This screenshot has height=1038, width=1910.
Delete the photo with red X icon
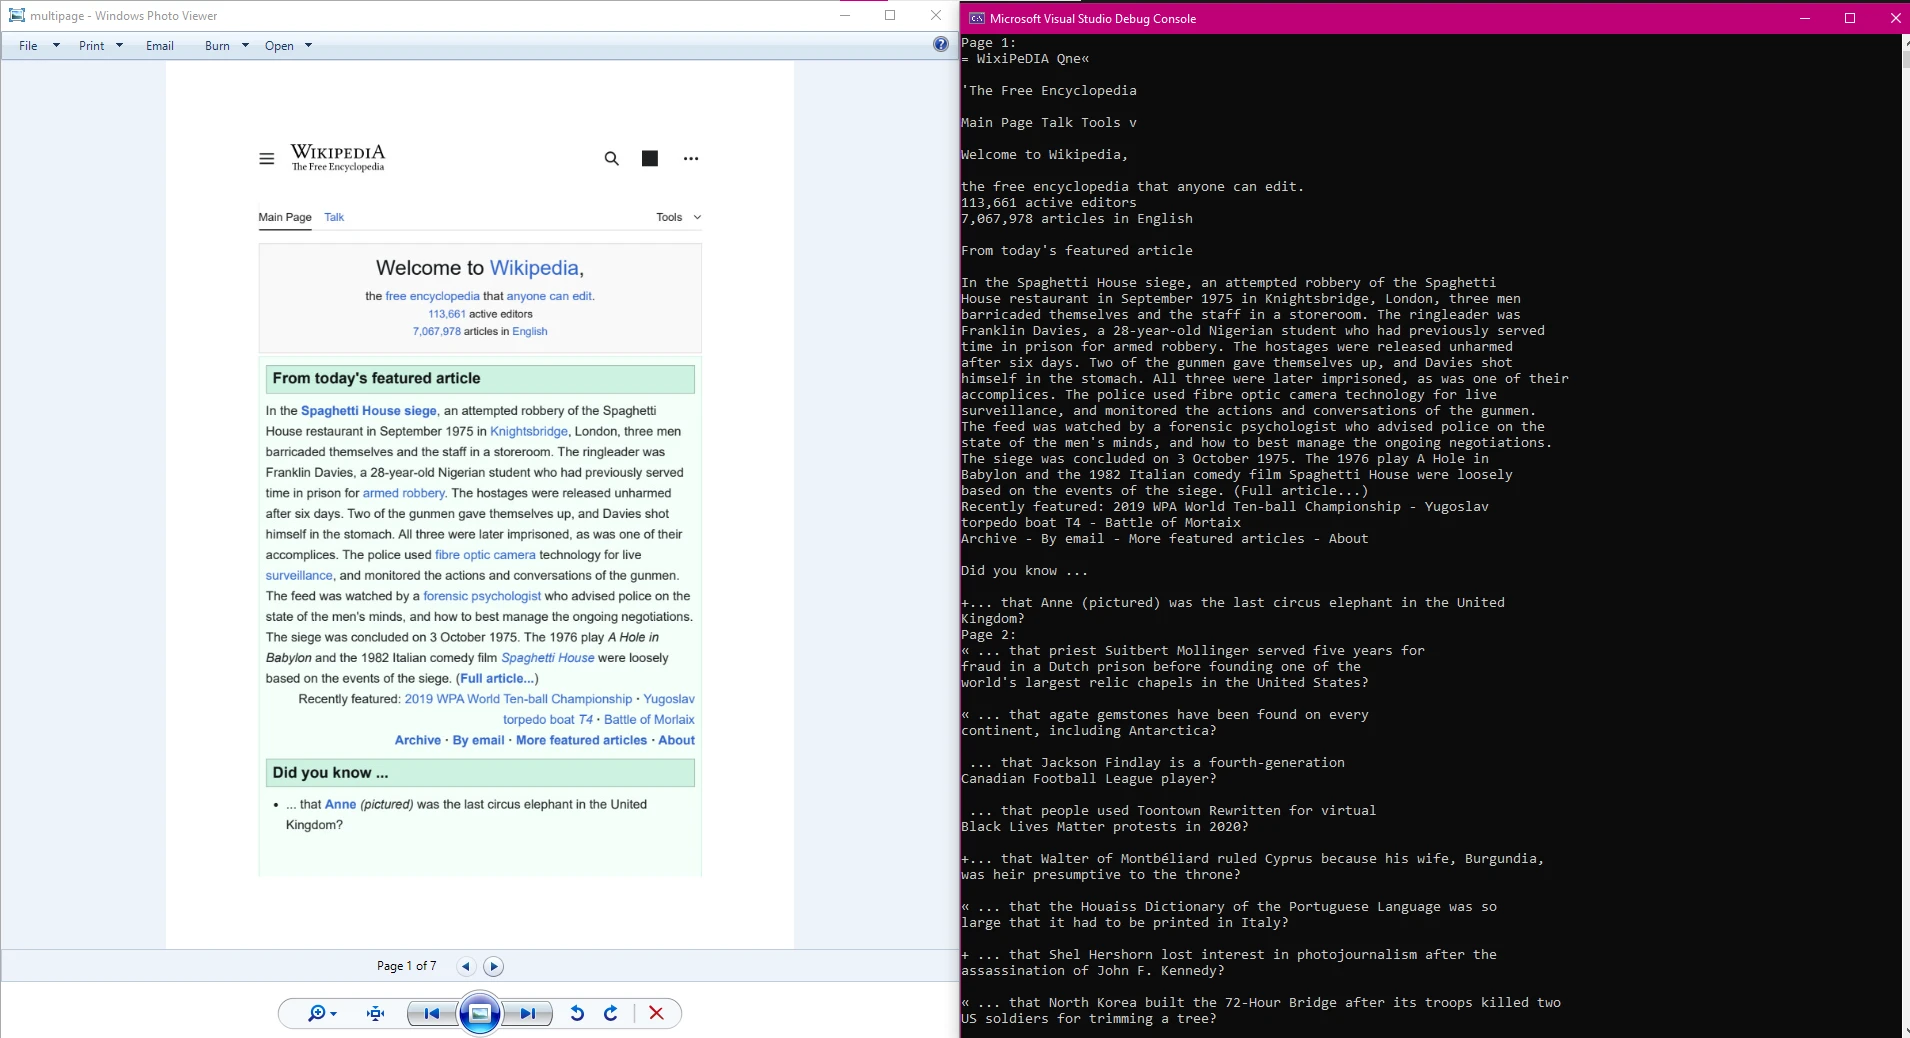point(656,1013)
